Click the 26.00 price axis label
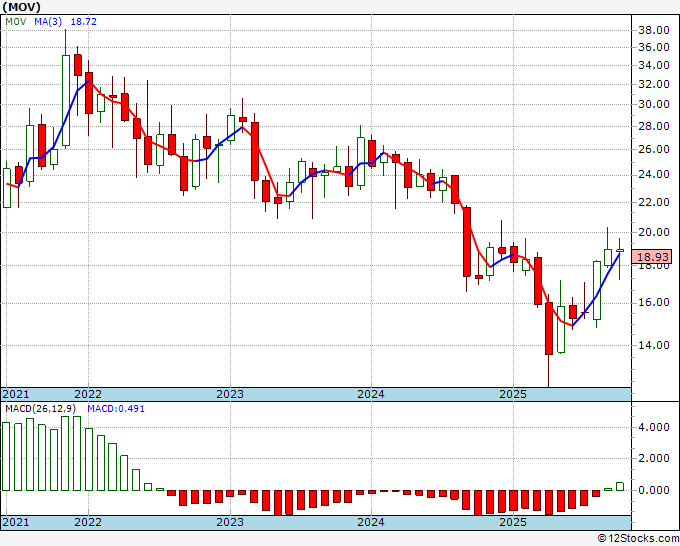The height and width of the screenshot is (546, 680). tap(654, 149)
